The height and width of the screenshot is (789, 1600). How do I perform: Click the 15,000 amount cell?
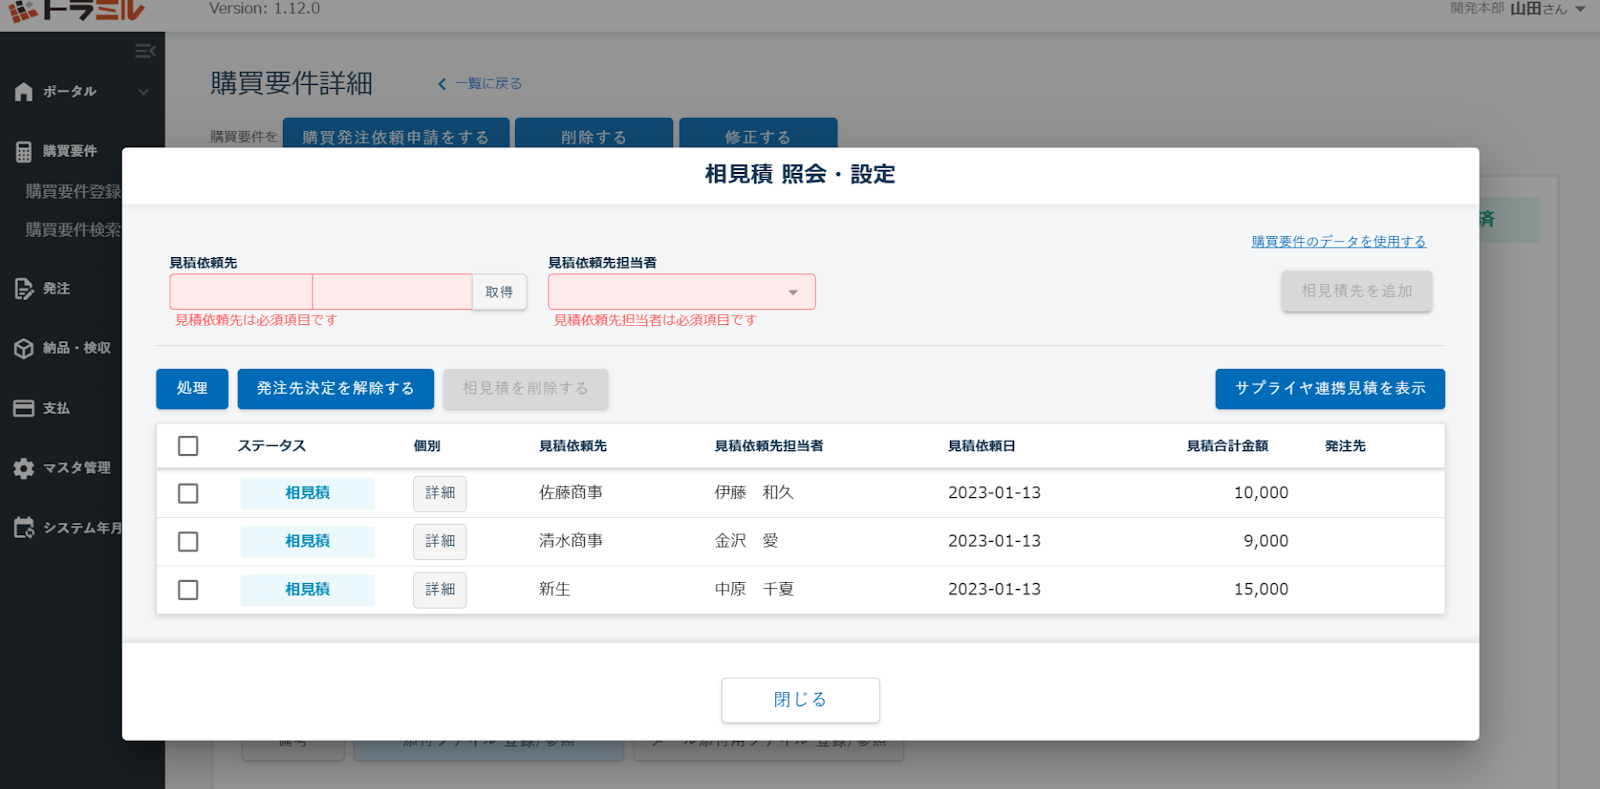1261,590
